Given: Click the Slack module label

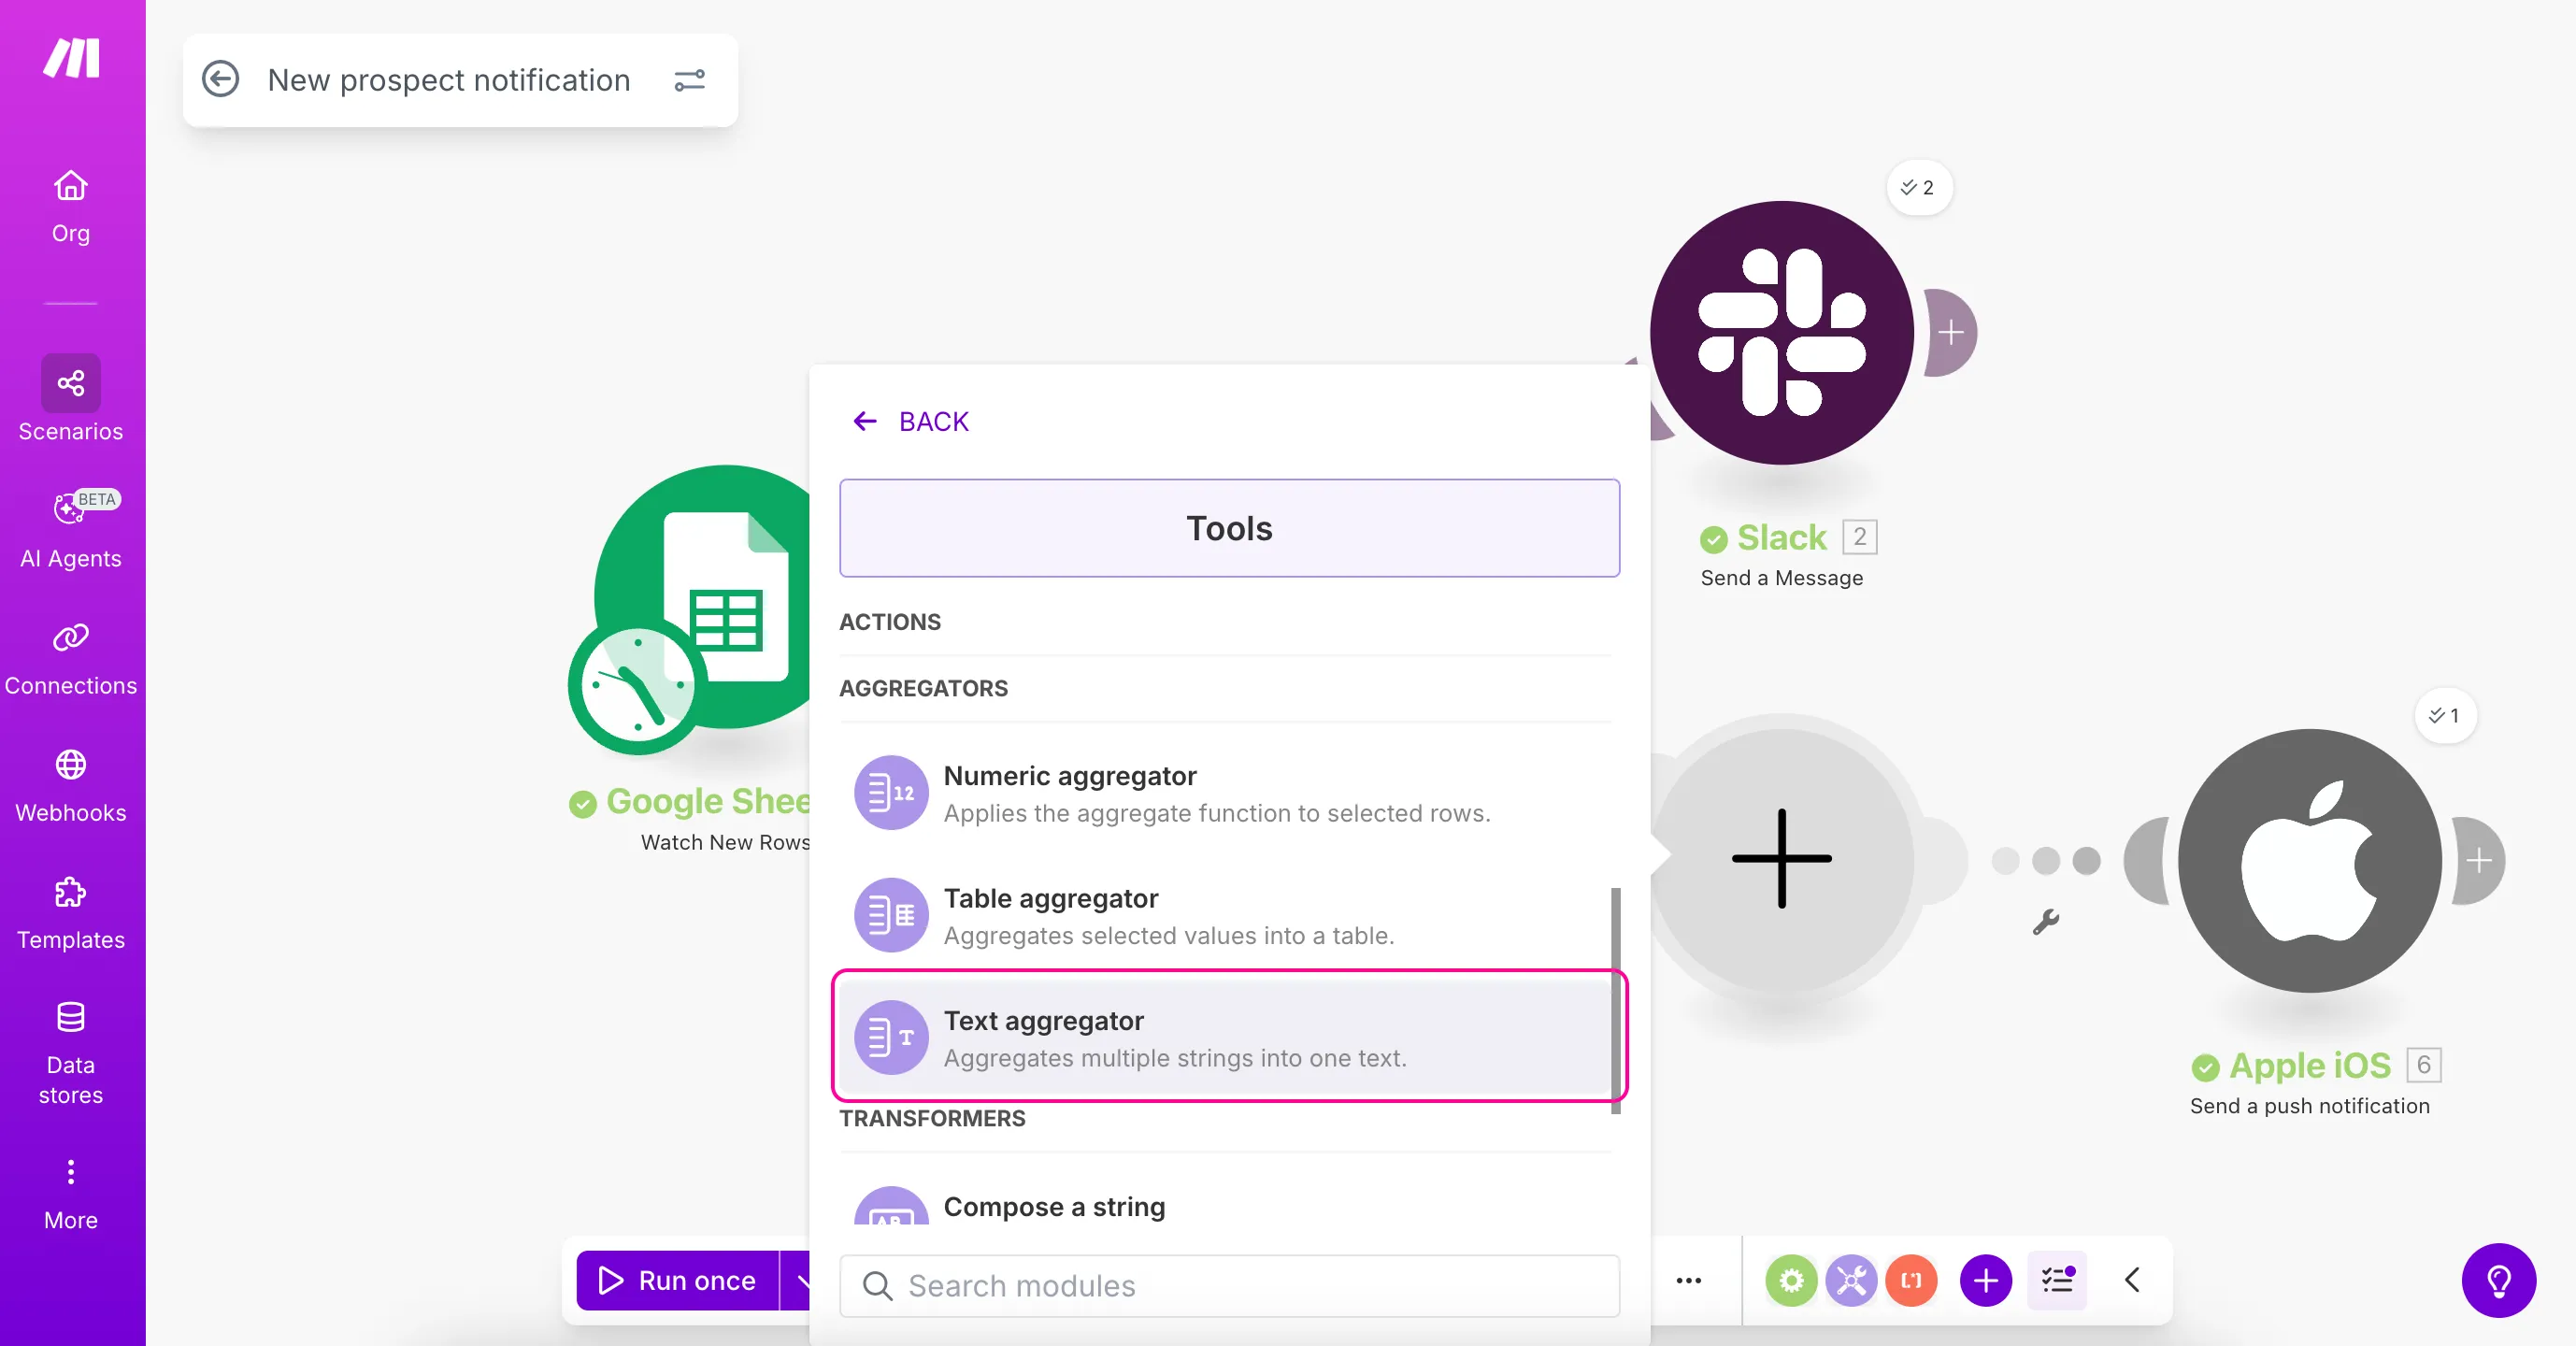Looking at the screenshot, I should pyautogui.click(x=1781, y=538).
